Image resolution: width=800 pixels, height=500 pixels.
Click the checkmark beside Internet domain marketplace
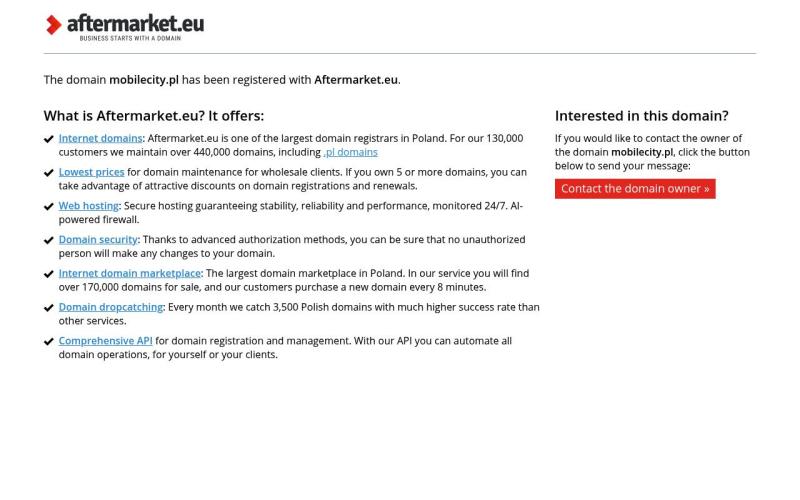[49, 274]
